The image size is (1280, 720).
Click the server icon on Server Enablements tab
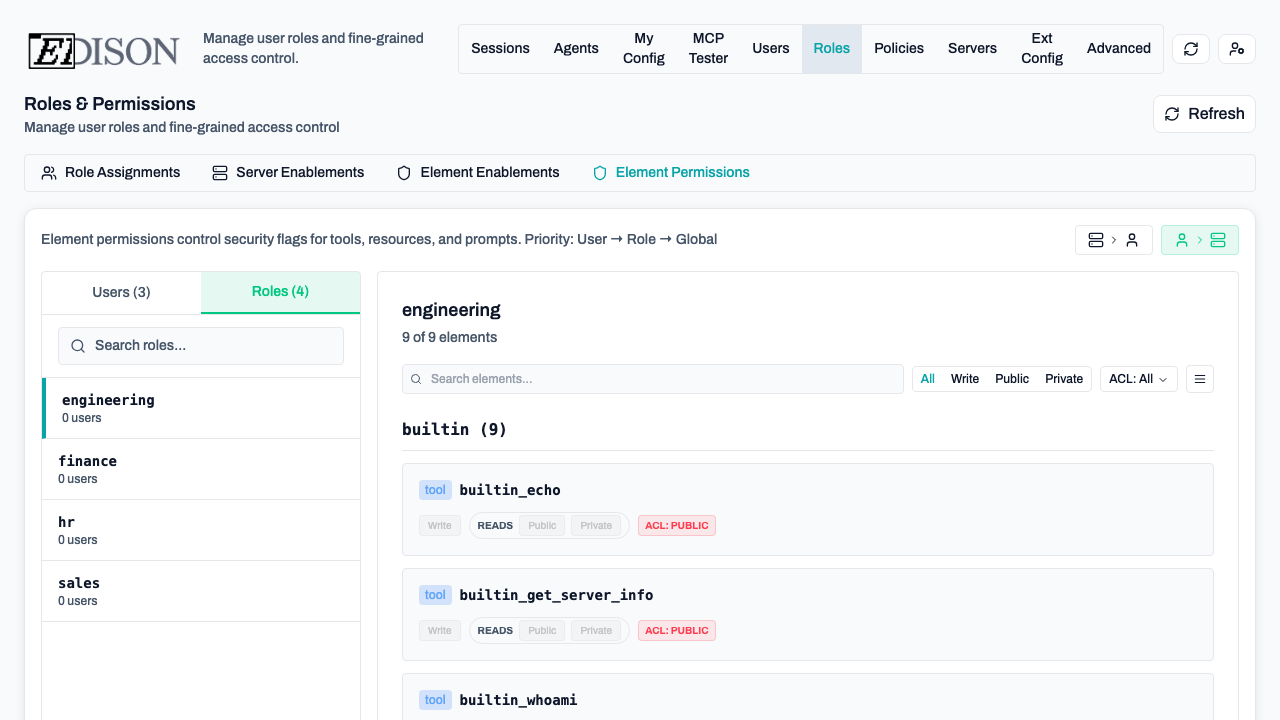pyautogui.click(x=219, y=172)
